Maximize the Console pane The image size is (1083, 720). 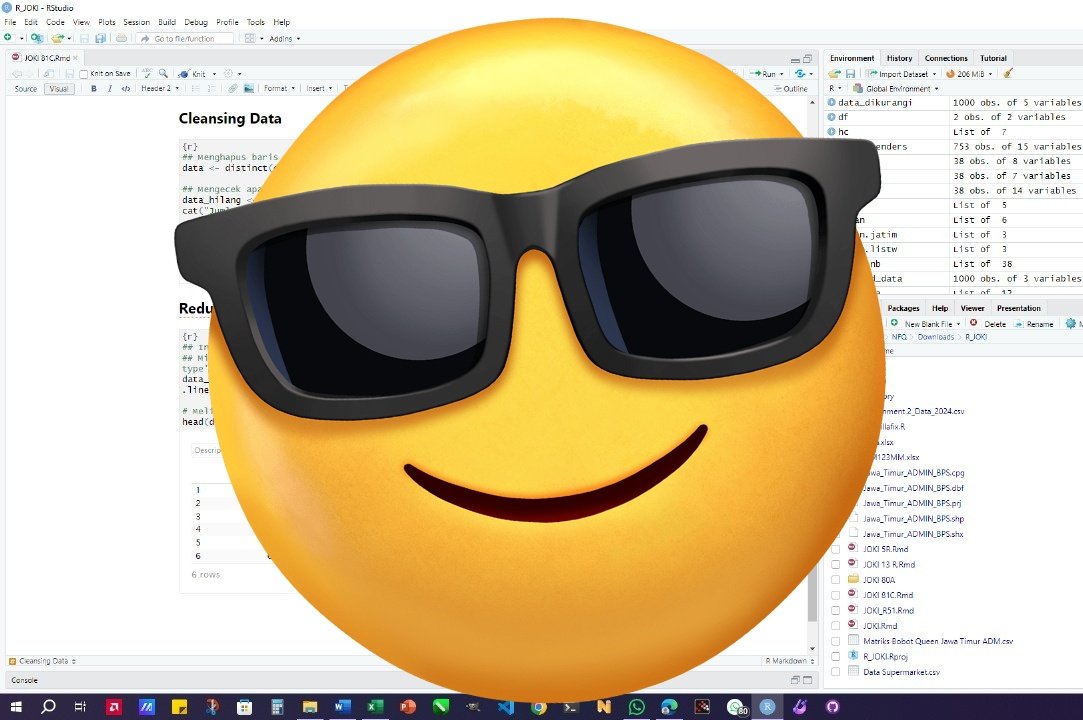(x=807, y=680)
